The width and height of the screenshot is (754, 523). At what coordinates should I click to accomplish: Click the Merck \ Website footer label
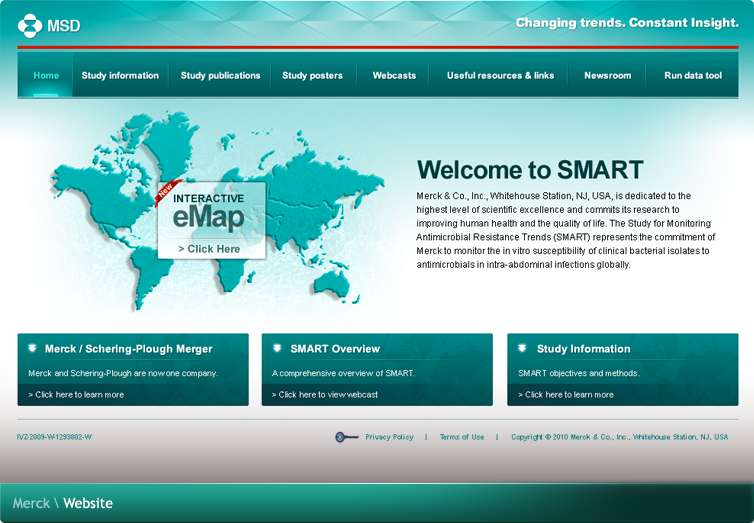[63, 503]
